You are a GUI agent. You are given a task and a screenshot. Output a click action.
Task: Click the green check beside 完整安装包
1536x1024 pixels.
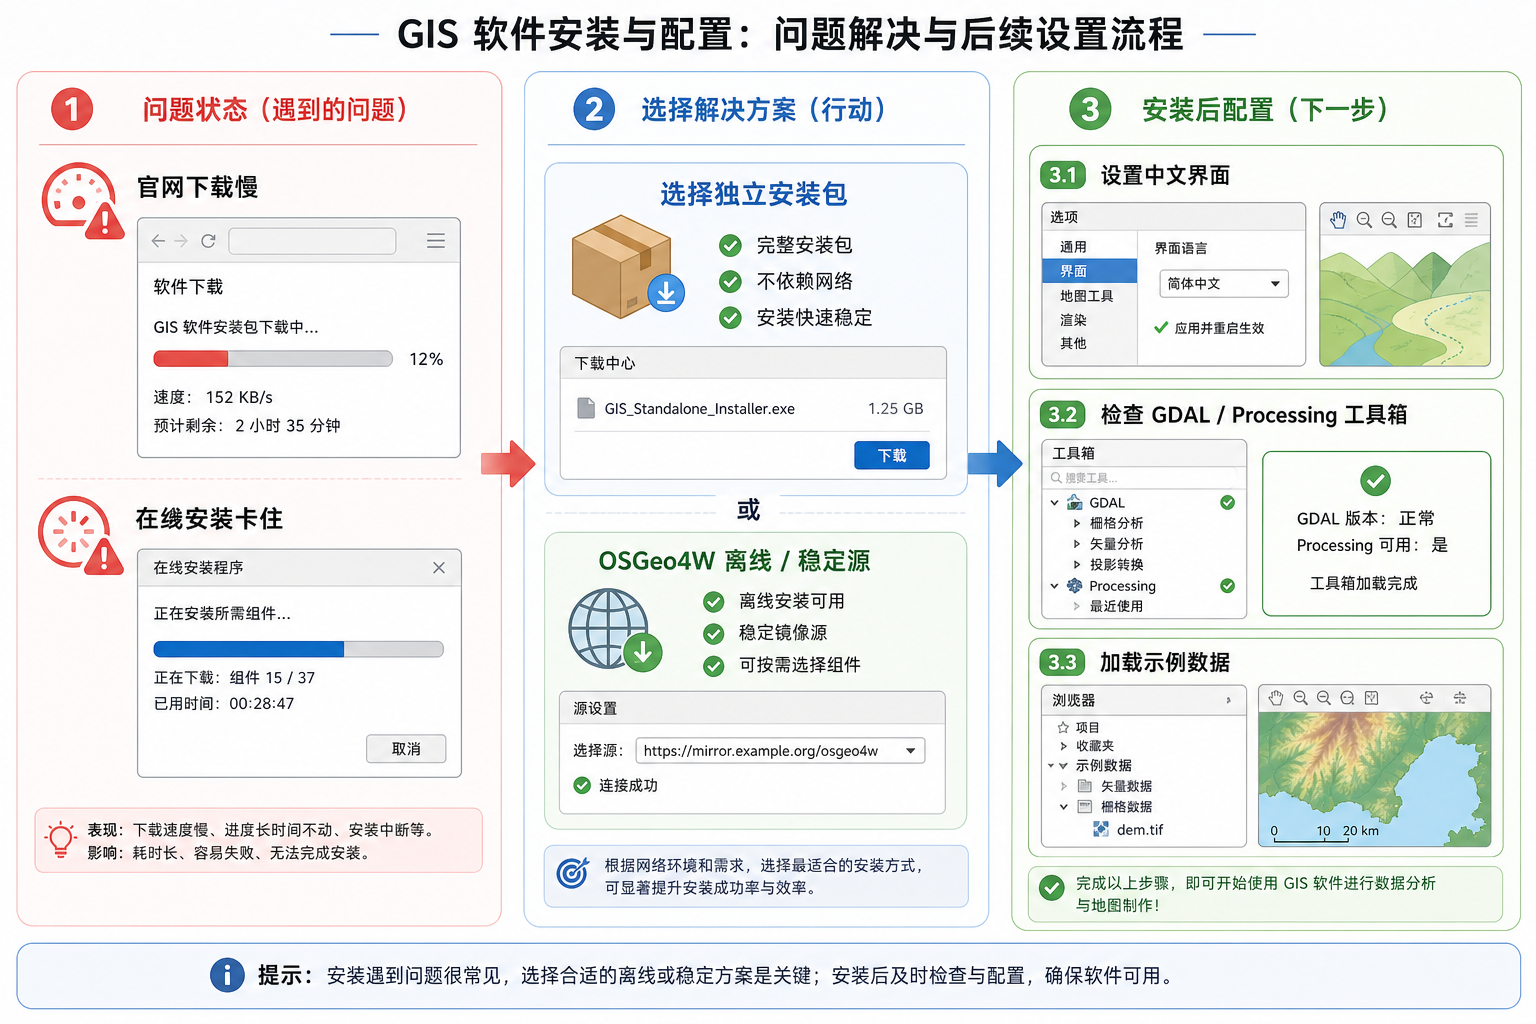click(731, 246)
